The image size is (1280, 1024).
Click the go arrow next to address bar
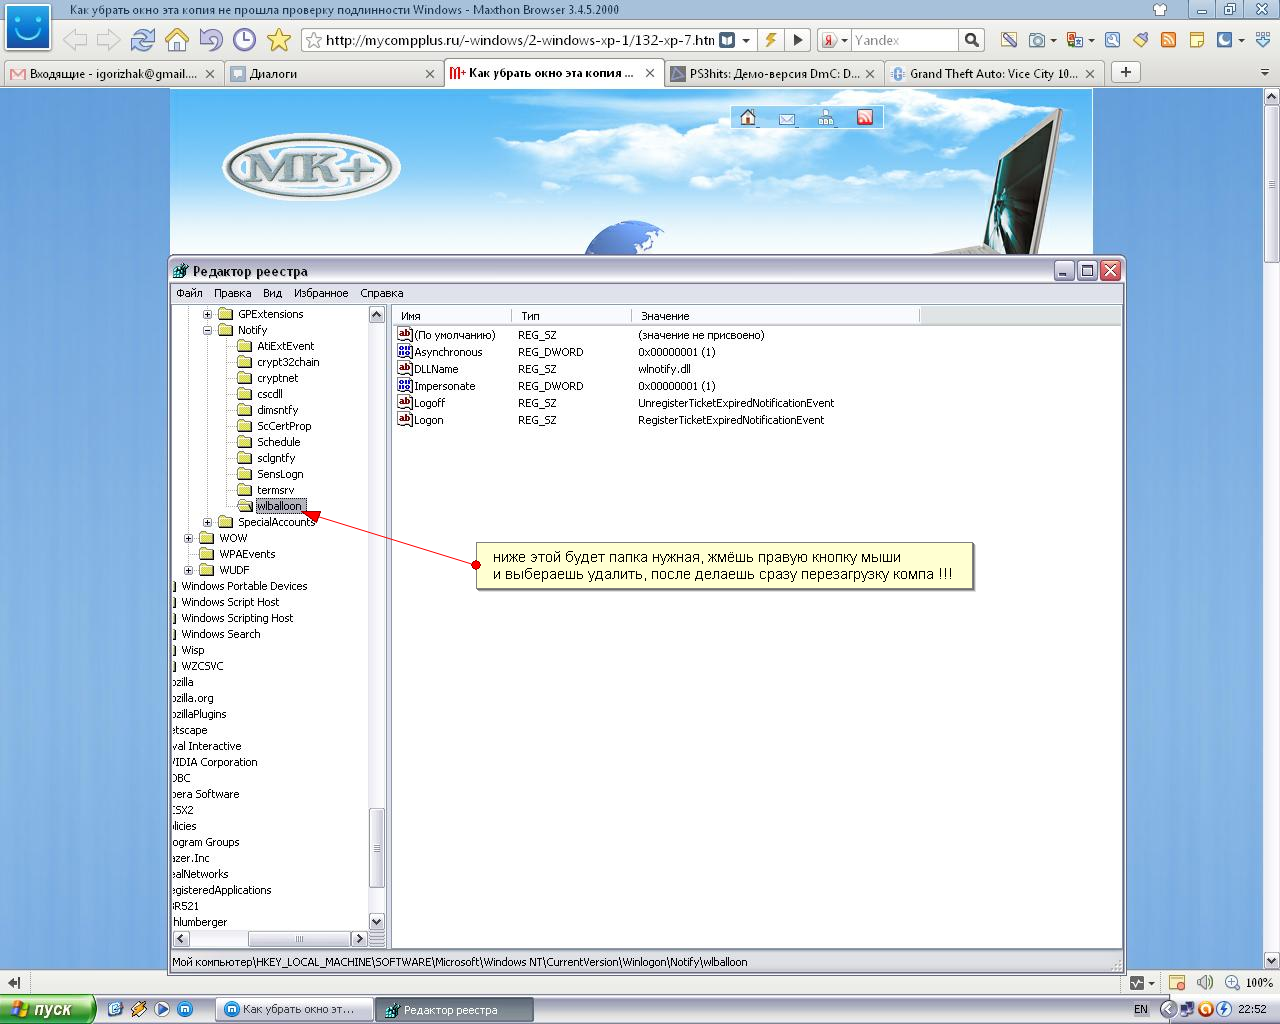(x=797, y=40)
